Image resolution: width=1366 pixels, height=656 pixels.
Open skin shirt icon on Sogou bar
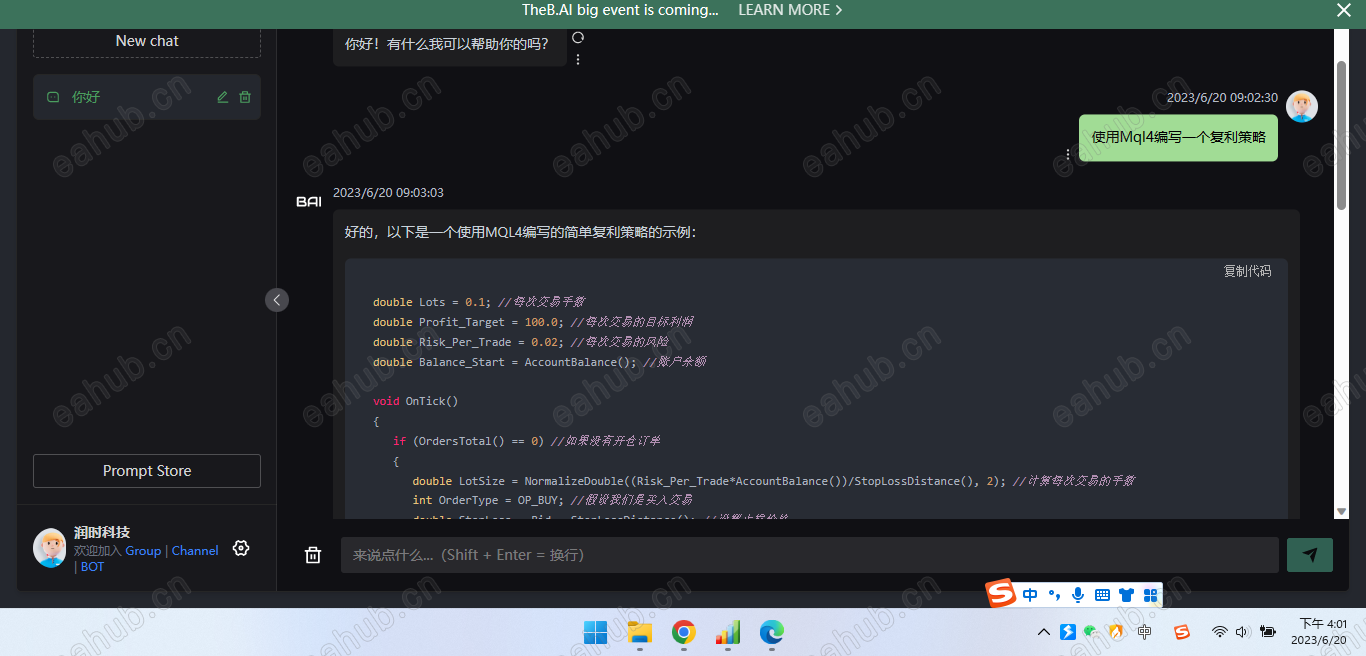pos(1127,595)
